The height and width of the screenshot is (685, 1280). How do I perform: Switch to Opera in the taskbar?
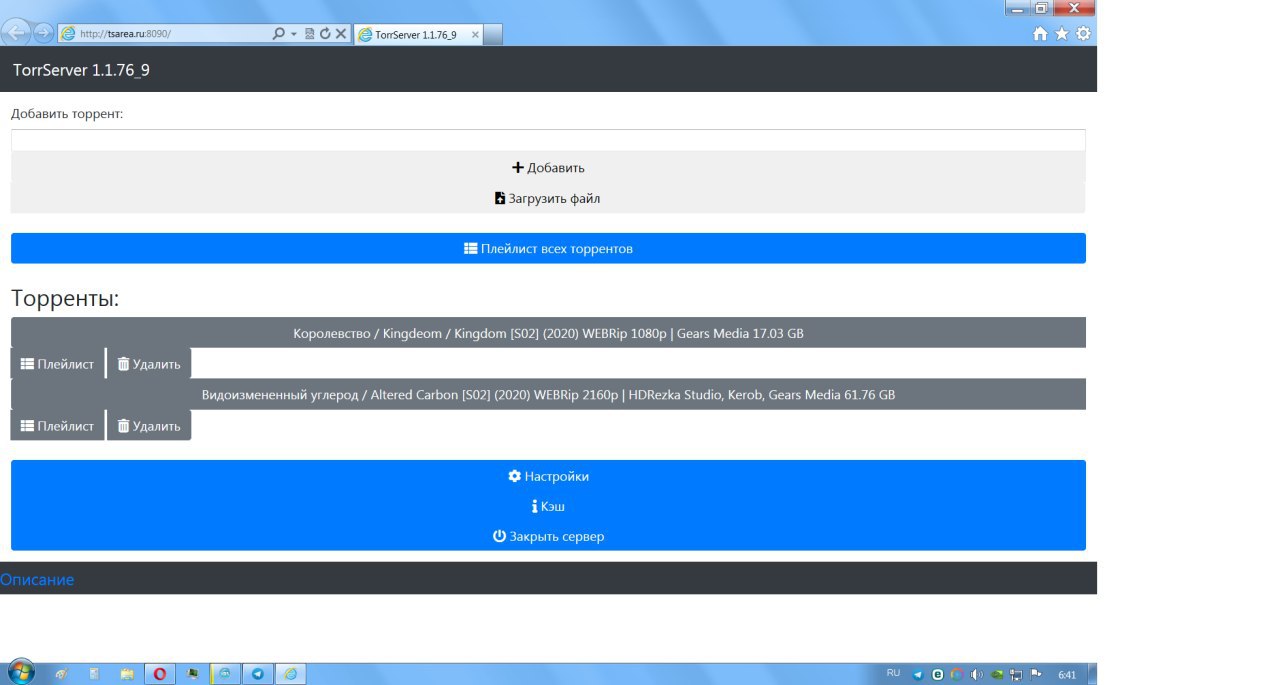click(x=160, y=674)
